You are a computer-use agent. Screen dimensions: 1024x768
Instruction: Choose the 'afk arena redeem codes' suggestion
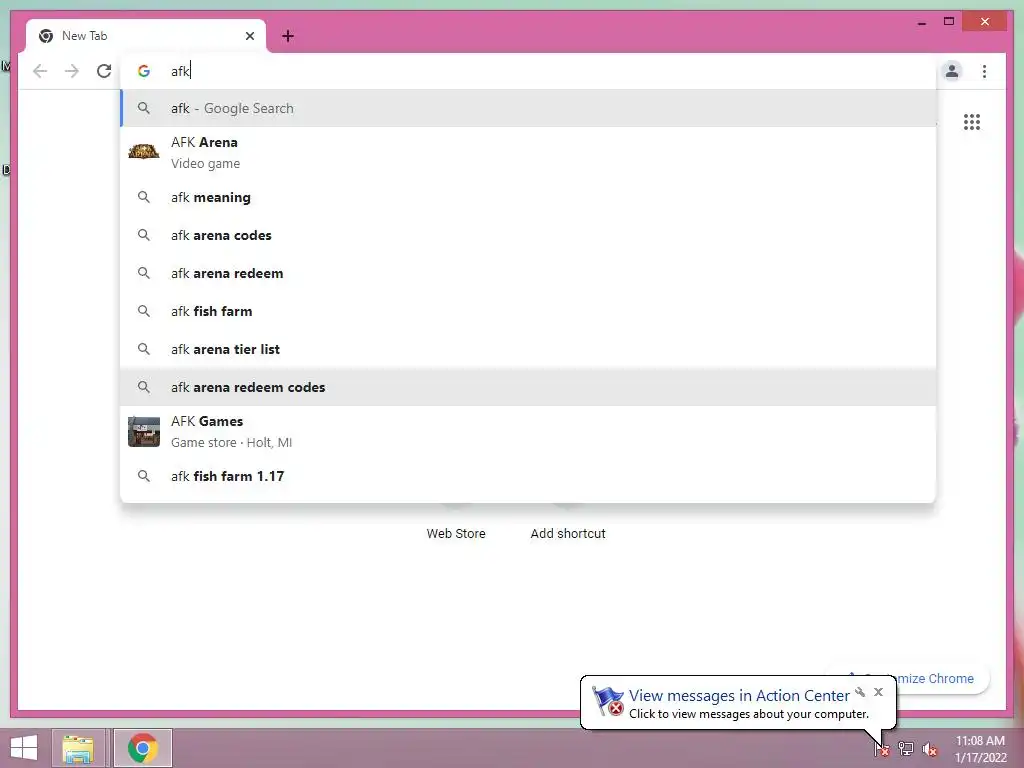pyautogui.click(x=528, y=387)
